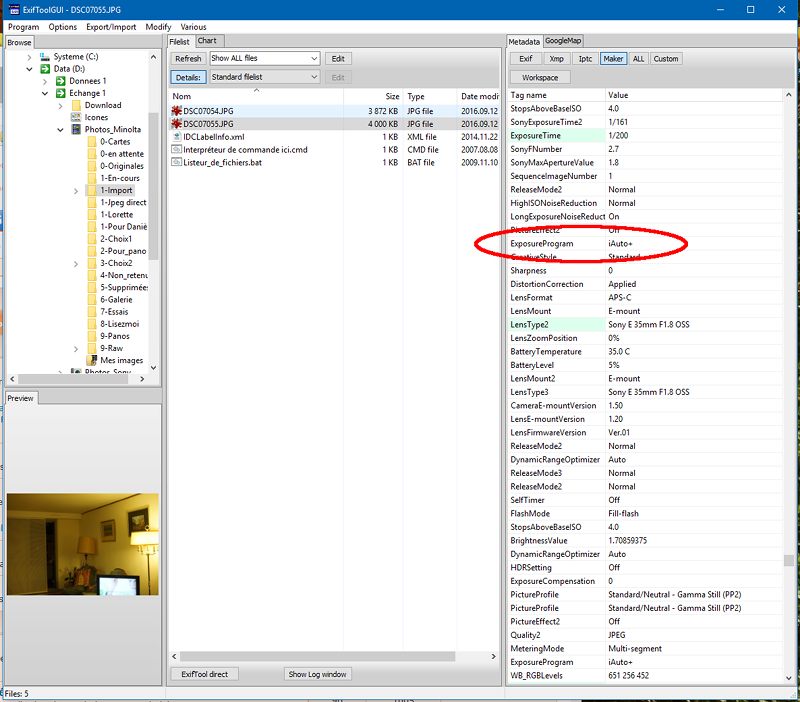Viewport: 800px width, 702px height.
Task: Select the Iptc metadata filter
Action: pyautogui.click(x=585, y=59)
